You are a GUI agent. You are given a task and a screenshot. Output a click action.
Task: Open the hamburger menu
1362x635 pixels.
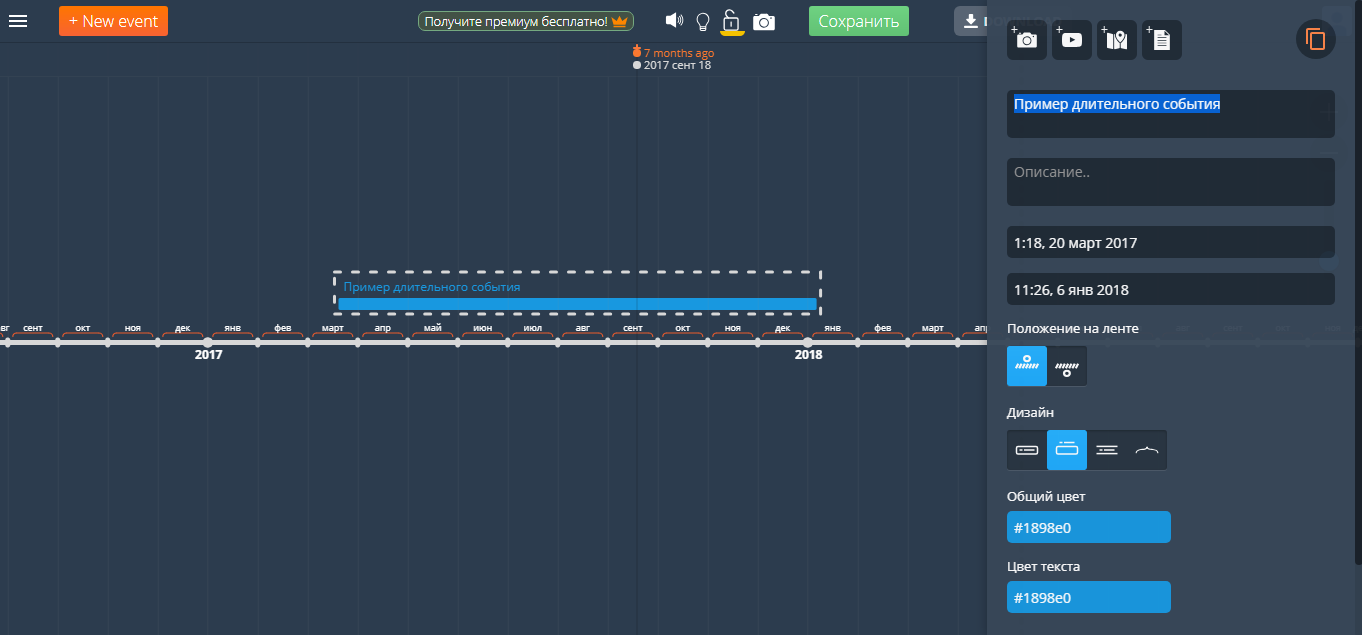click(18, 20)
